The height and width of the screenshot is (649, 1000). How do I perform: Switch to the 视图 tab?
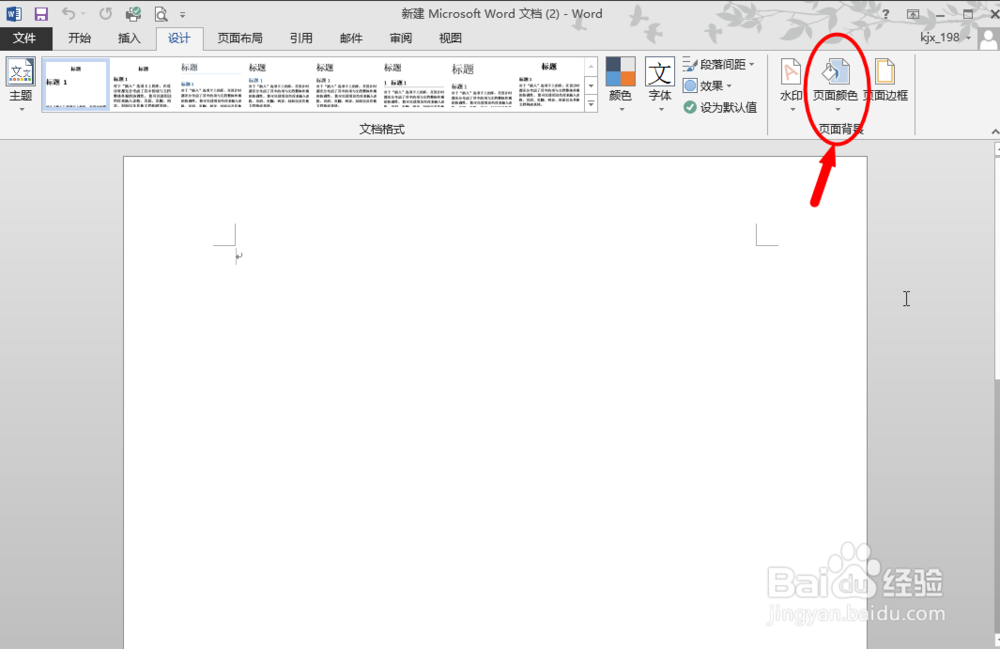point(450,38)
